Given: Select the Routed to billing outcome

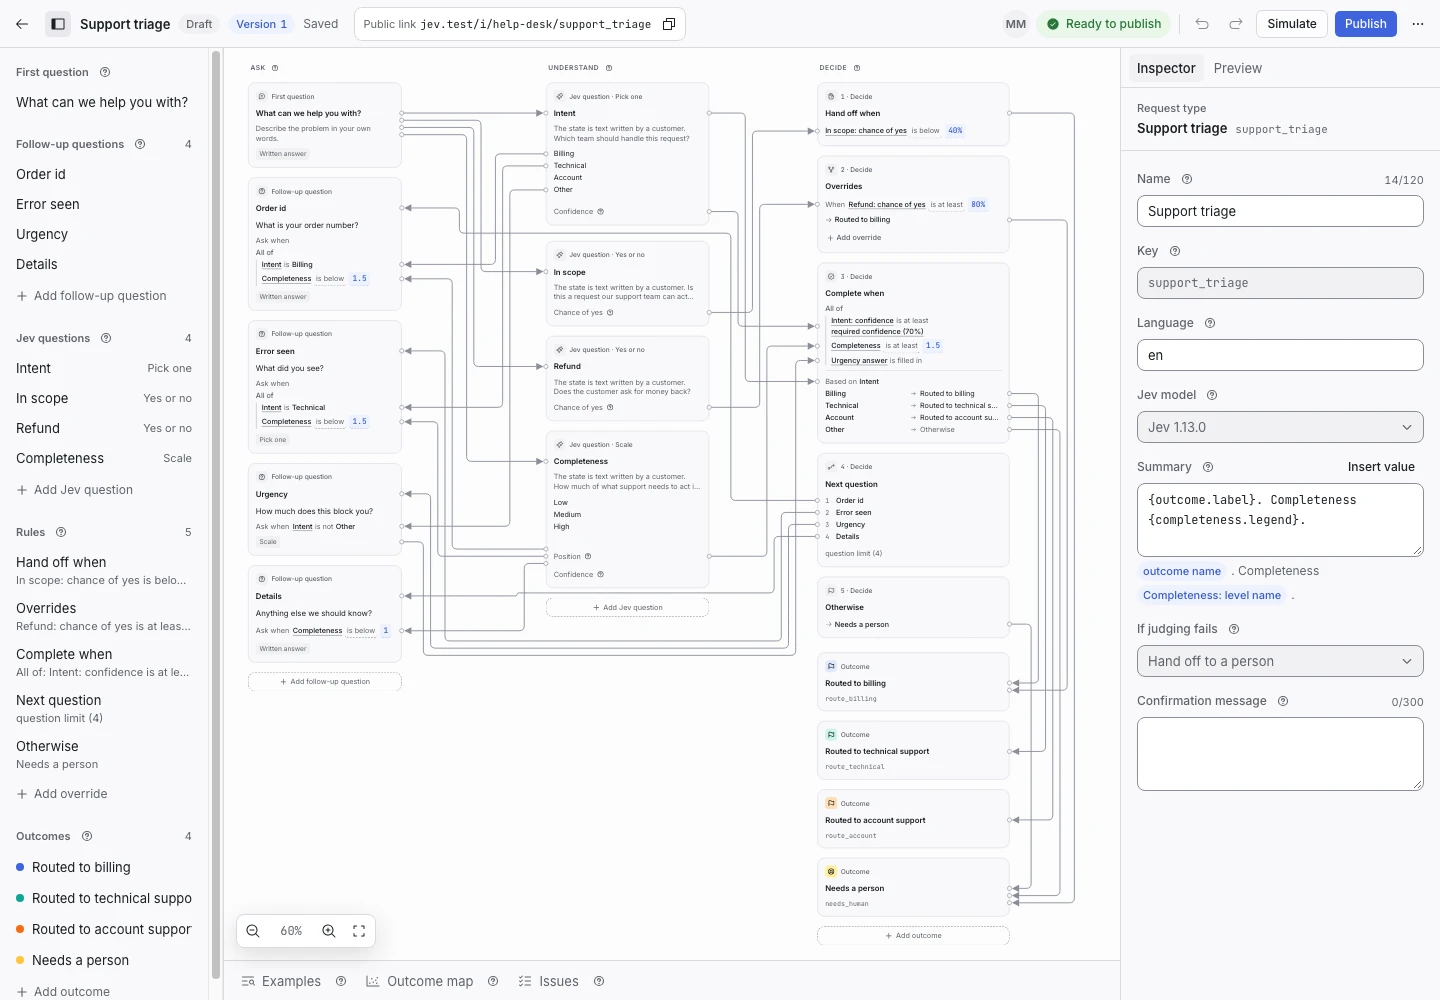Looking at the screenshot, I should tap(81, 867).
